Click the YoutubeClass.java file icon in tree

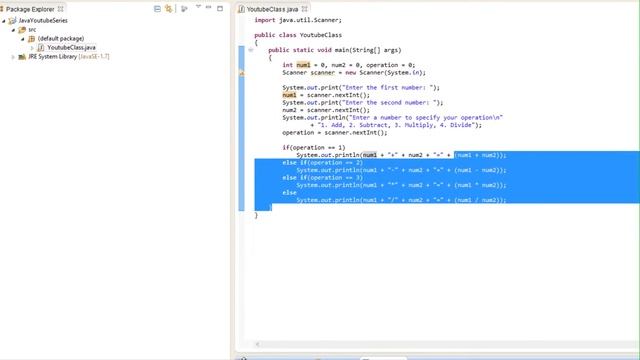pyautogui.click(x=41, y=48)
